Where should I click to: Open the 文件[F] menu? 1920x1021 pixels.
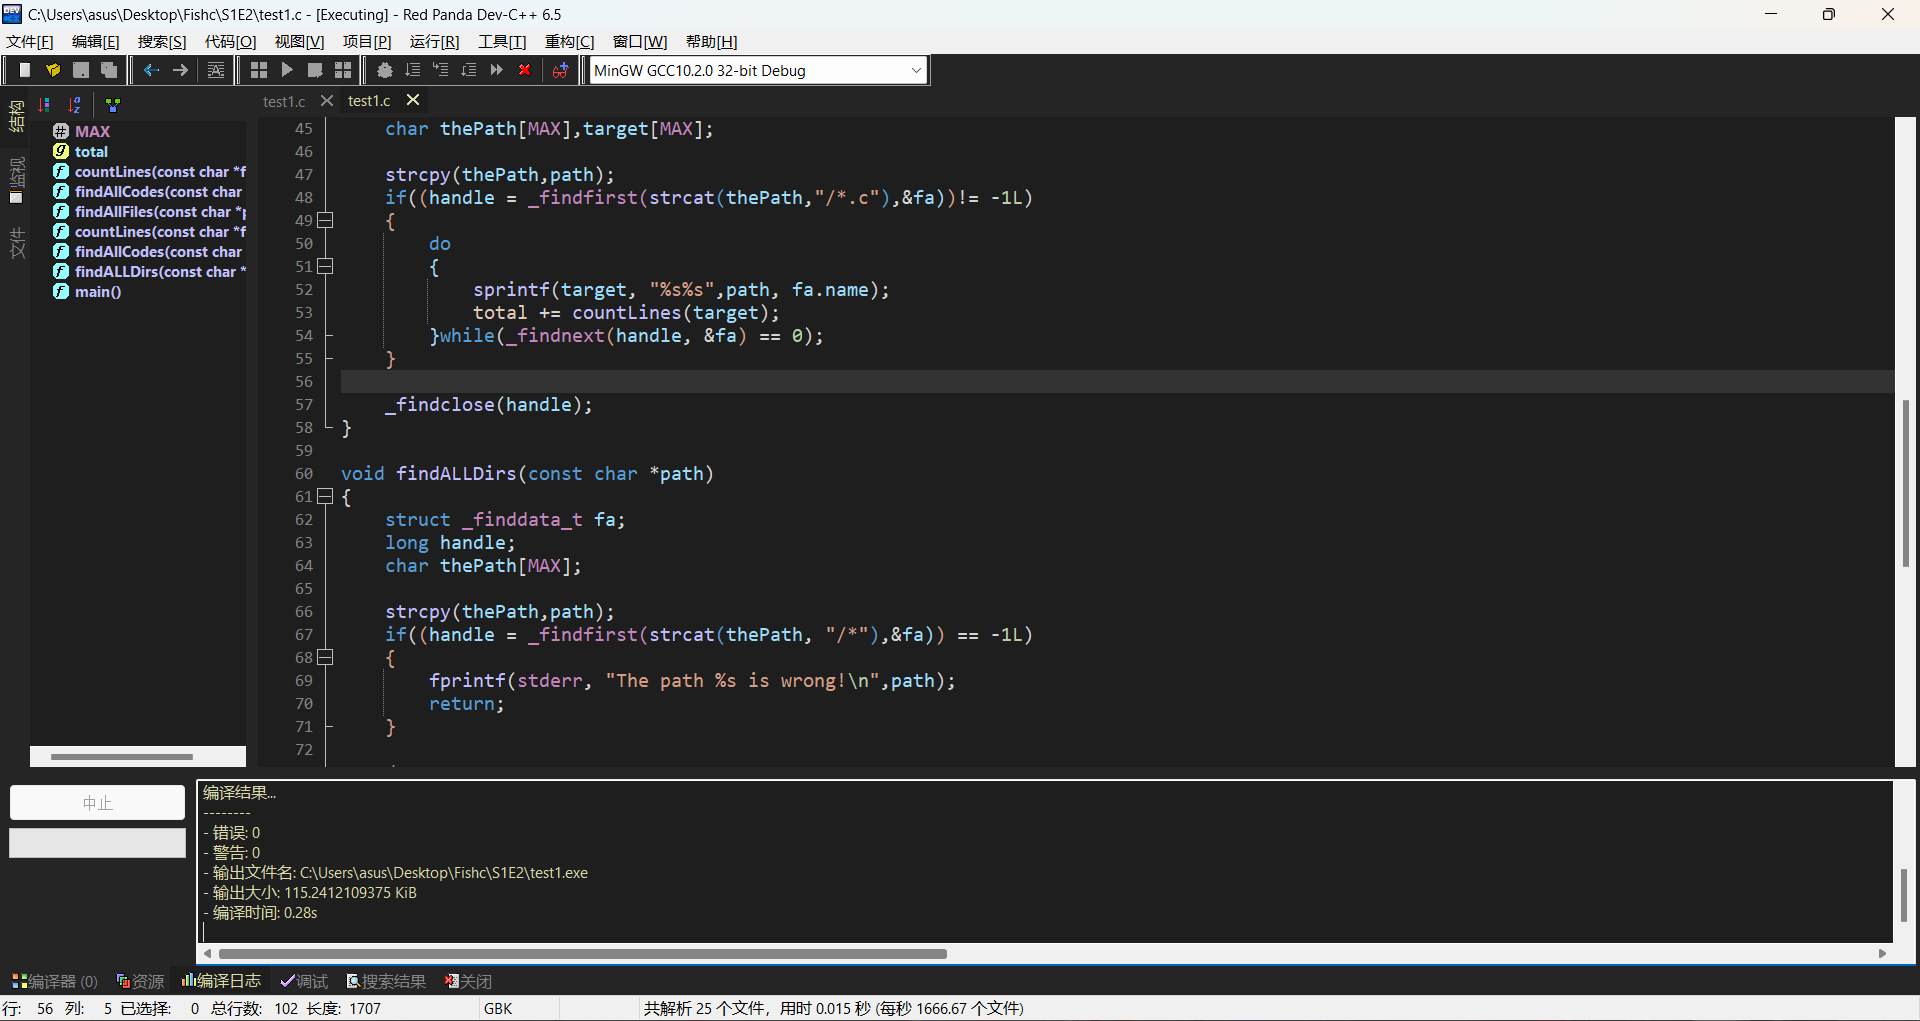coord(30,41)
